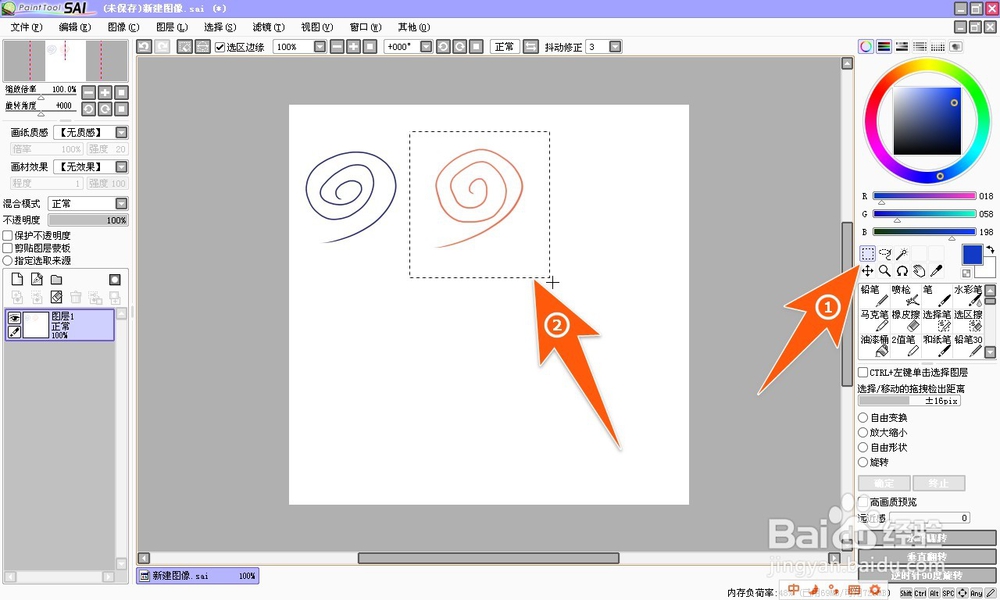Select the 图层1 layer thumbnail
1000x600 pixels.
pyautogui.click(x=36, y=325)
